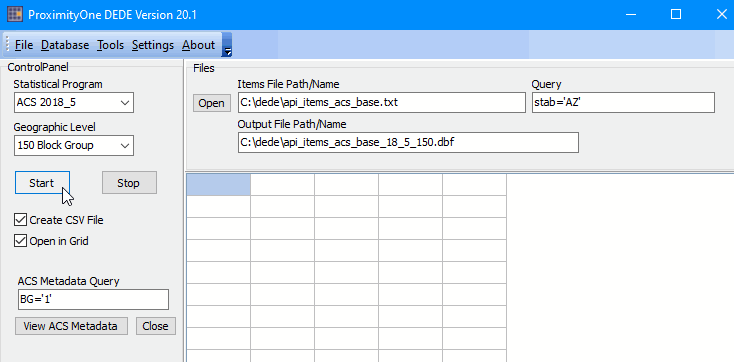The height and width of the screenshot is (362, 734).
Task: Click the Output File Path/Name field
Action: click(408, 142)
